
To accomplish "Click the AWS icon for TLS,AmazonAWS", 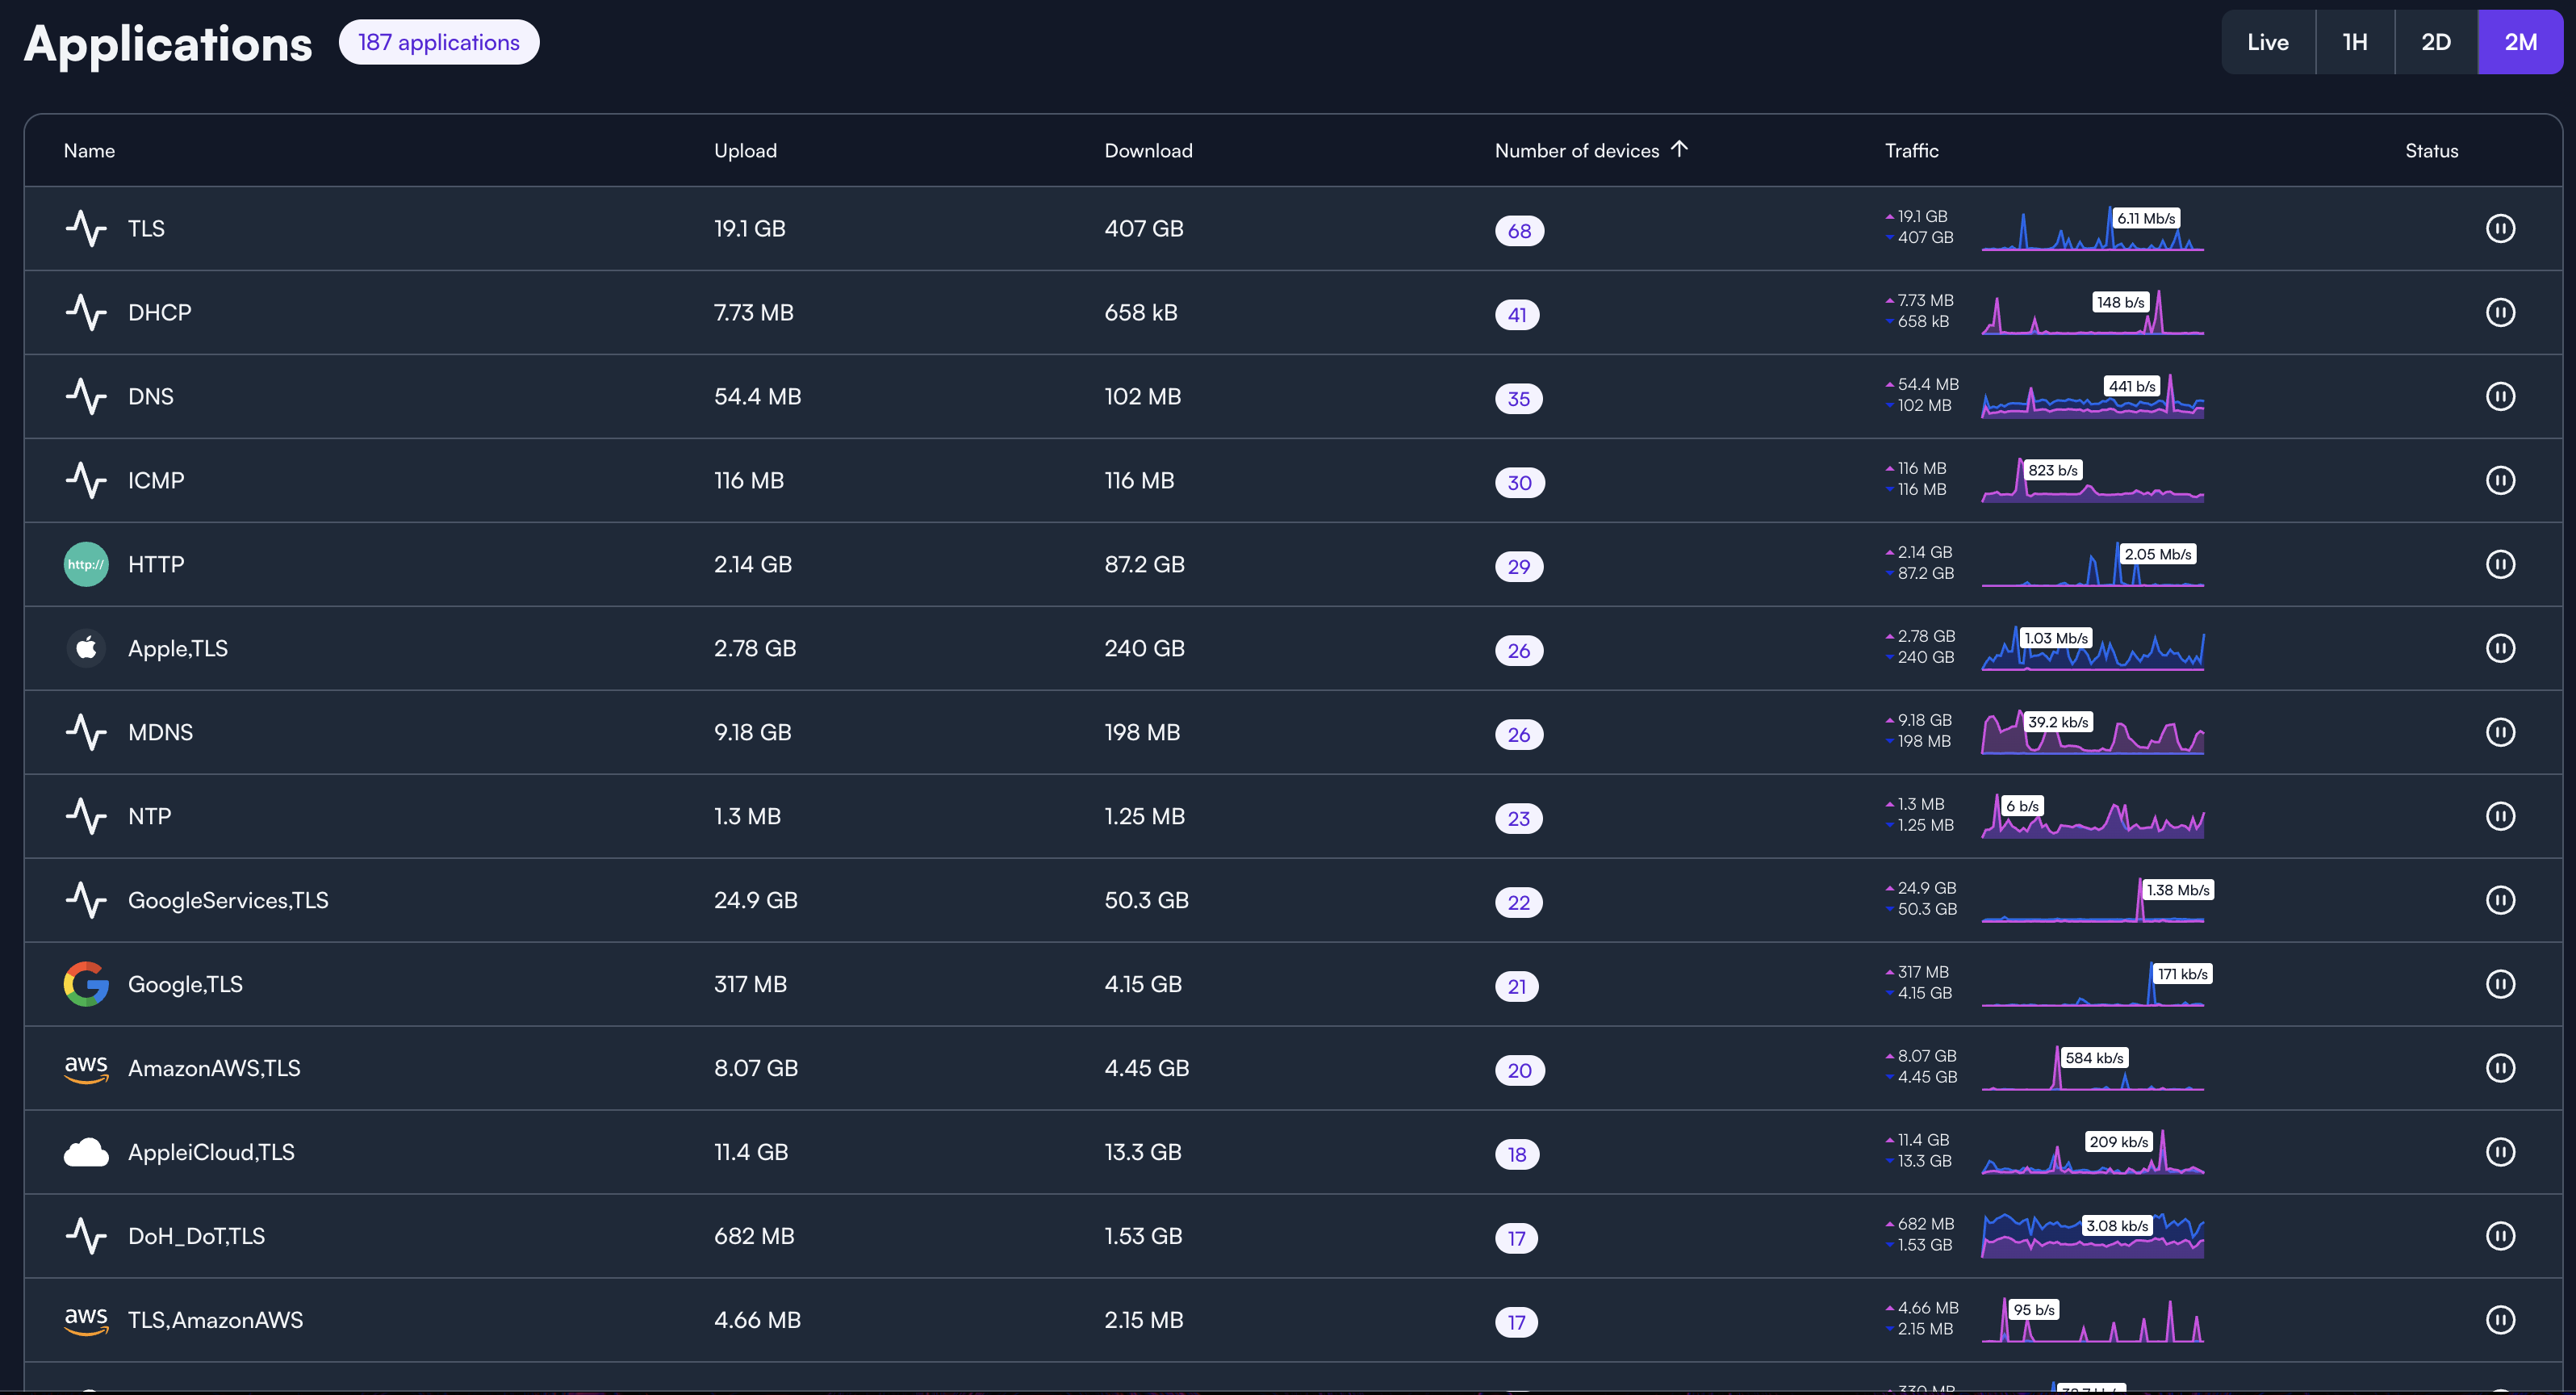I will pyautogui.click(x=86, y=1320).
